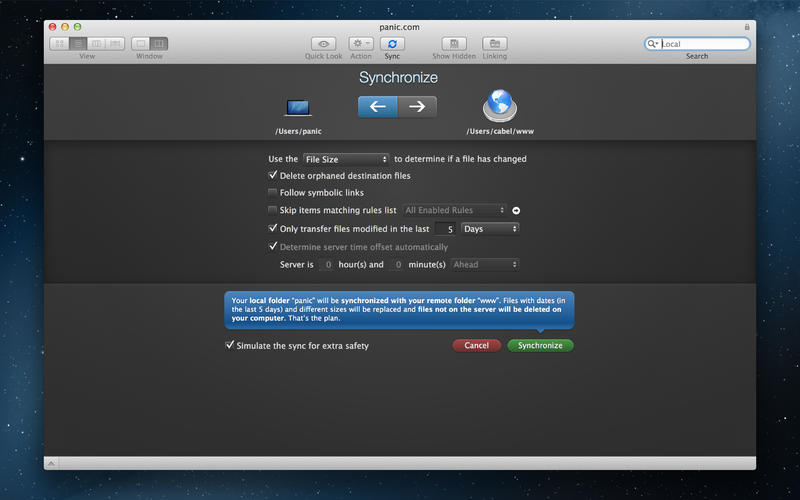The width and height of the screenshot is (800, 500).
Task: Click the red Cancel button
Action: click(x=477, y=345)
